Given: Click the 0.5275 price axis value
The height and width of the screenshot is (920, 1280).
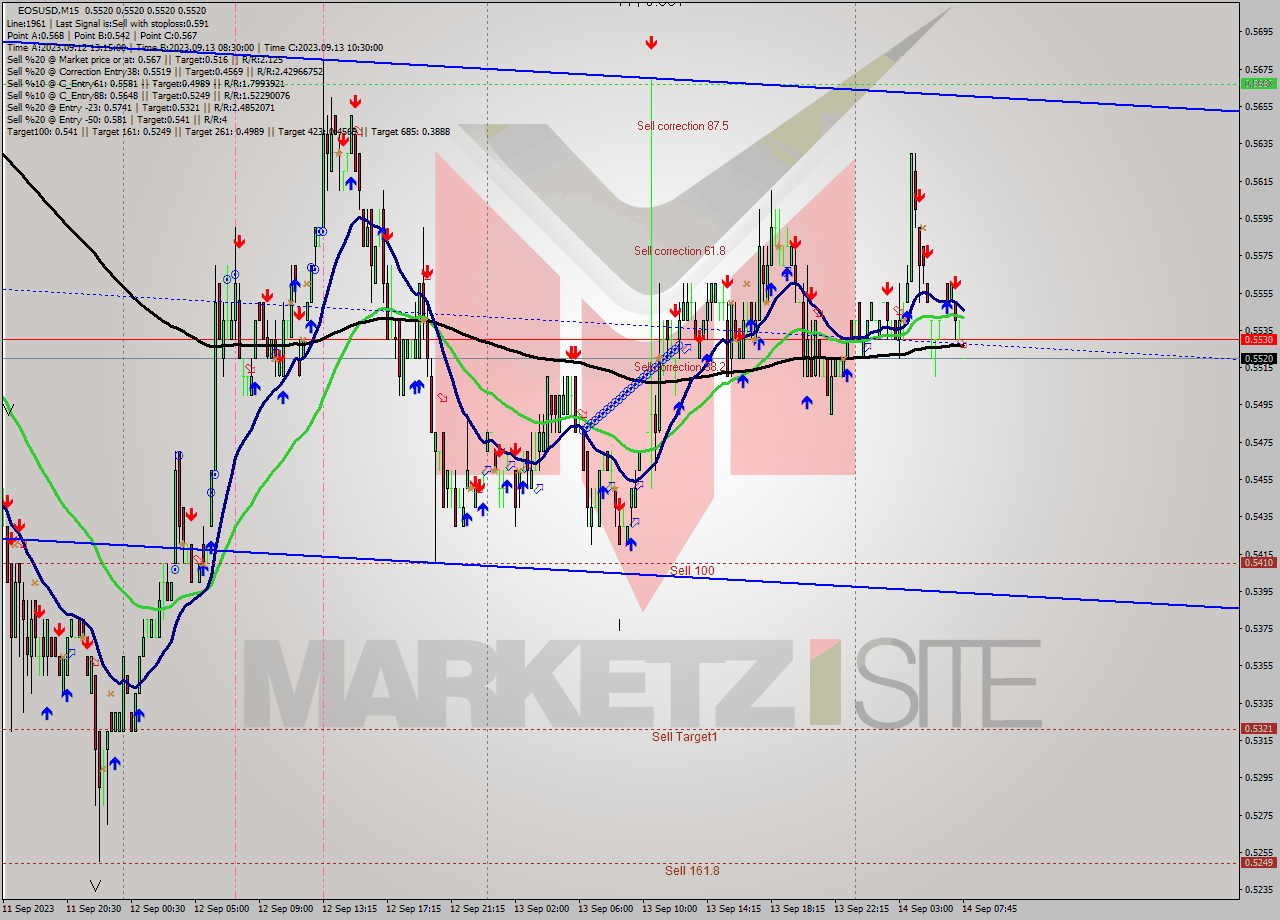Looking at the screenshot, I should pyautogui.click(x=1259, y=815).
